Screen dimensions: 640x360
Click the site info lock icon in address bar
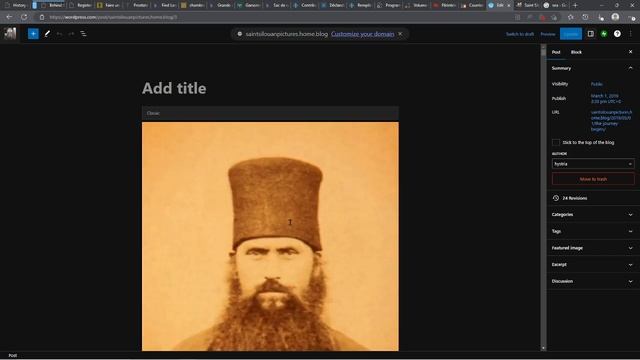[42, 17]
